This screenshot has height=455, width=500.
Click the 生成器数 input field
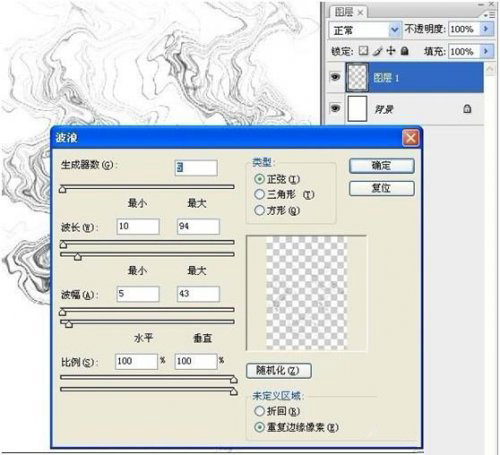tap(196, 168)
